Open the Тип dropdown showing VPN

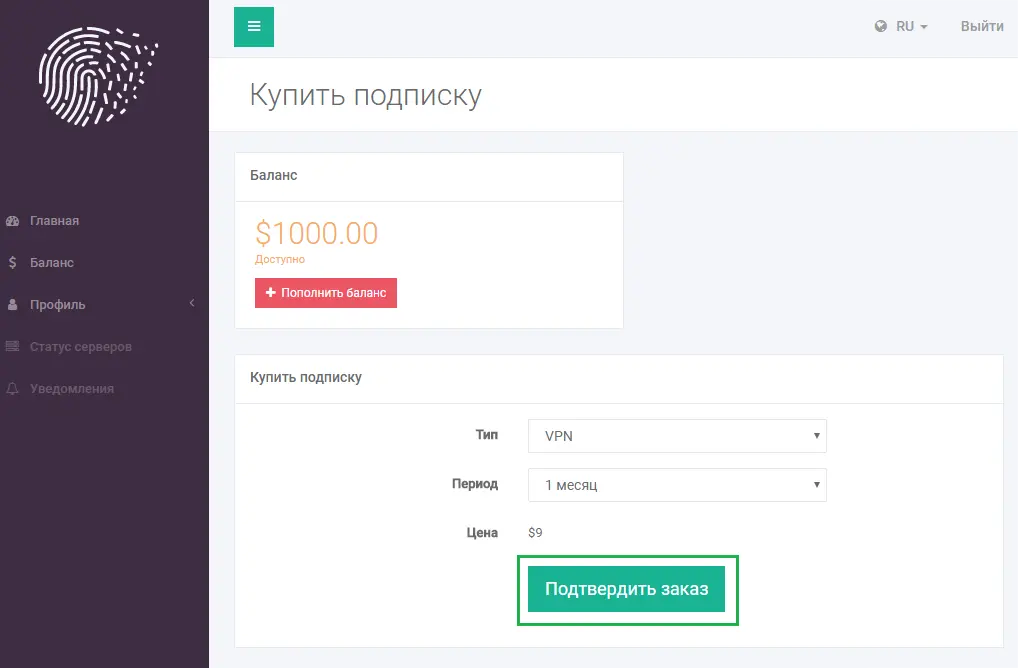(x=677, y=436)
